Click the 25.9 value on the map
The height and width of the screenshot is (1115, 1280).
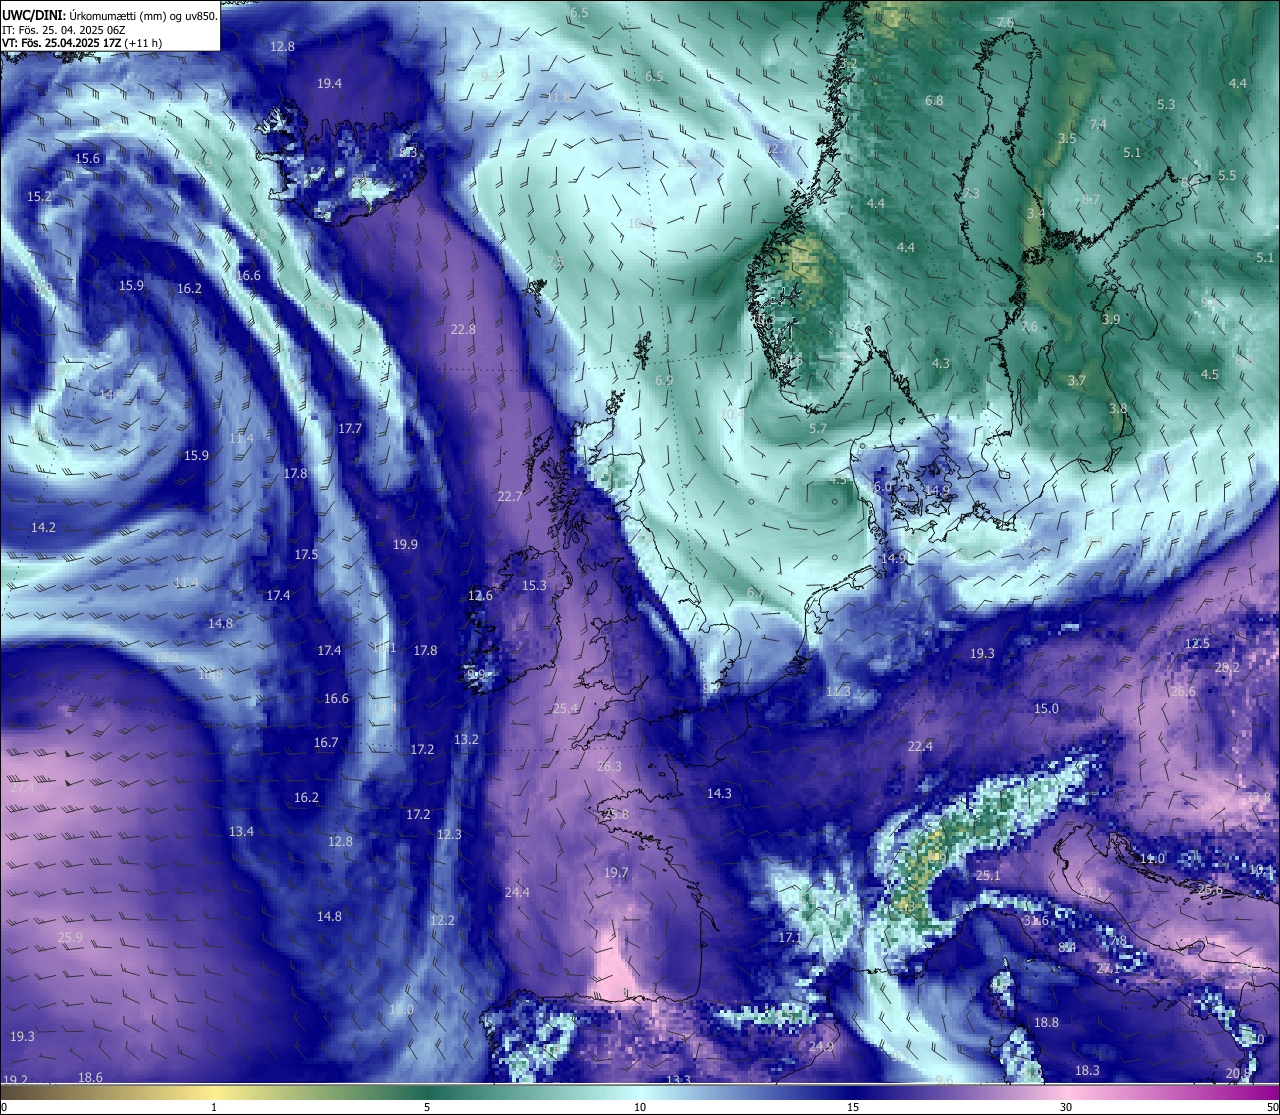pos(70,938)
